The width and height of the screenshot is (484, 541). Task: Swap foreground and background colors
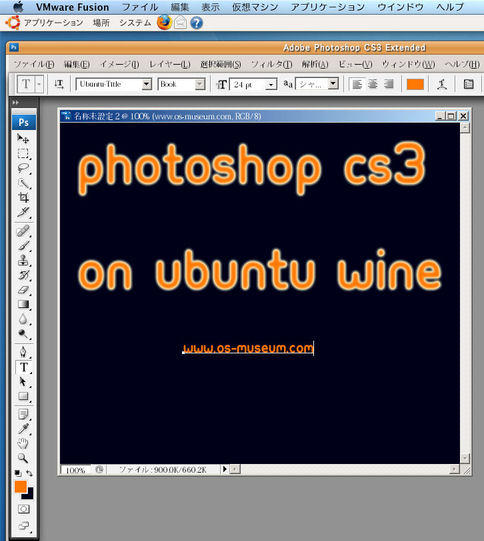pos(30,473)
